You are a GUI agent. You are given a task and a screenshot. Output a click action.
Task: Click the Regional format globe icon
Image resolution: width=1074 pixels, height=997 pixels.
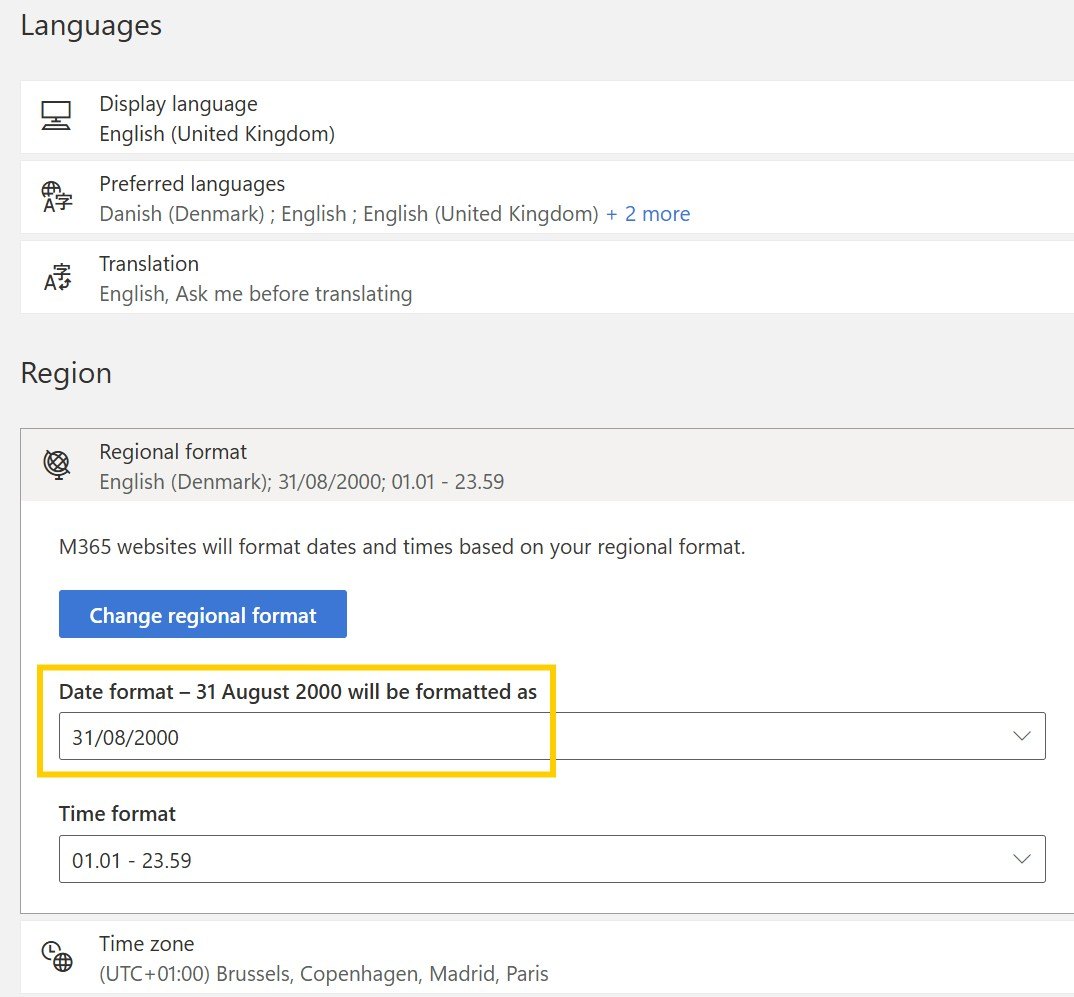tap(56, 465)
